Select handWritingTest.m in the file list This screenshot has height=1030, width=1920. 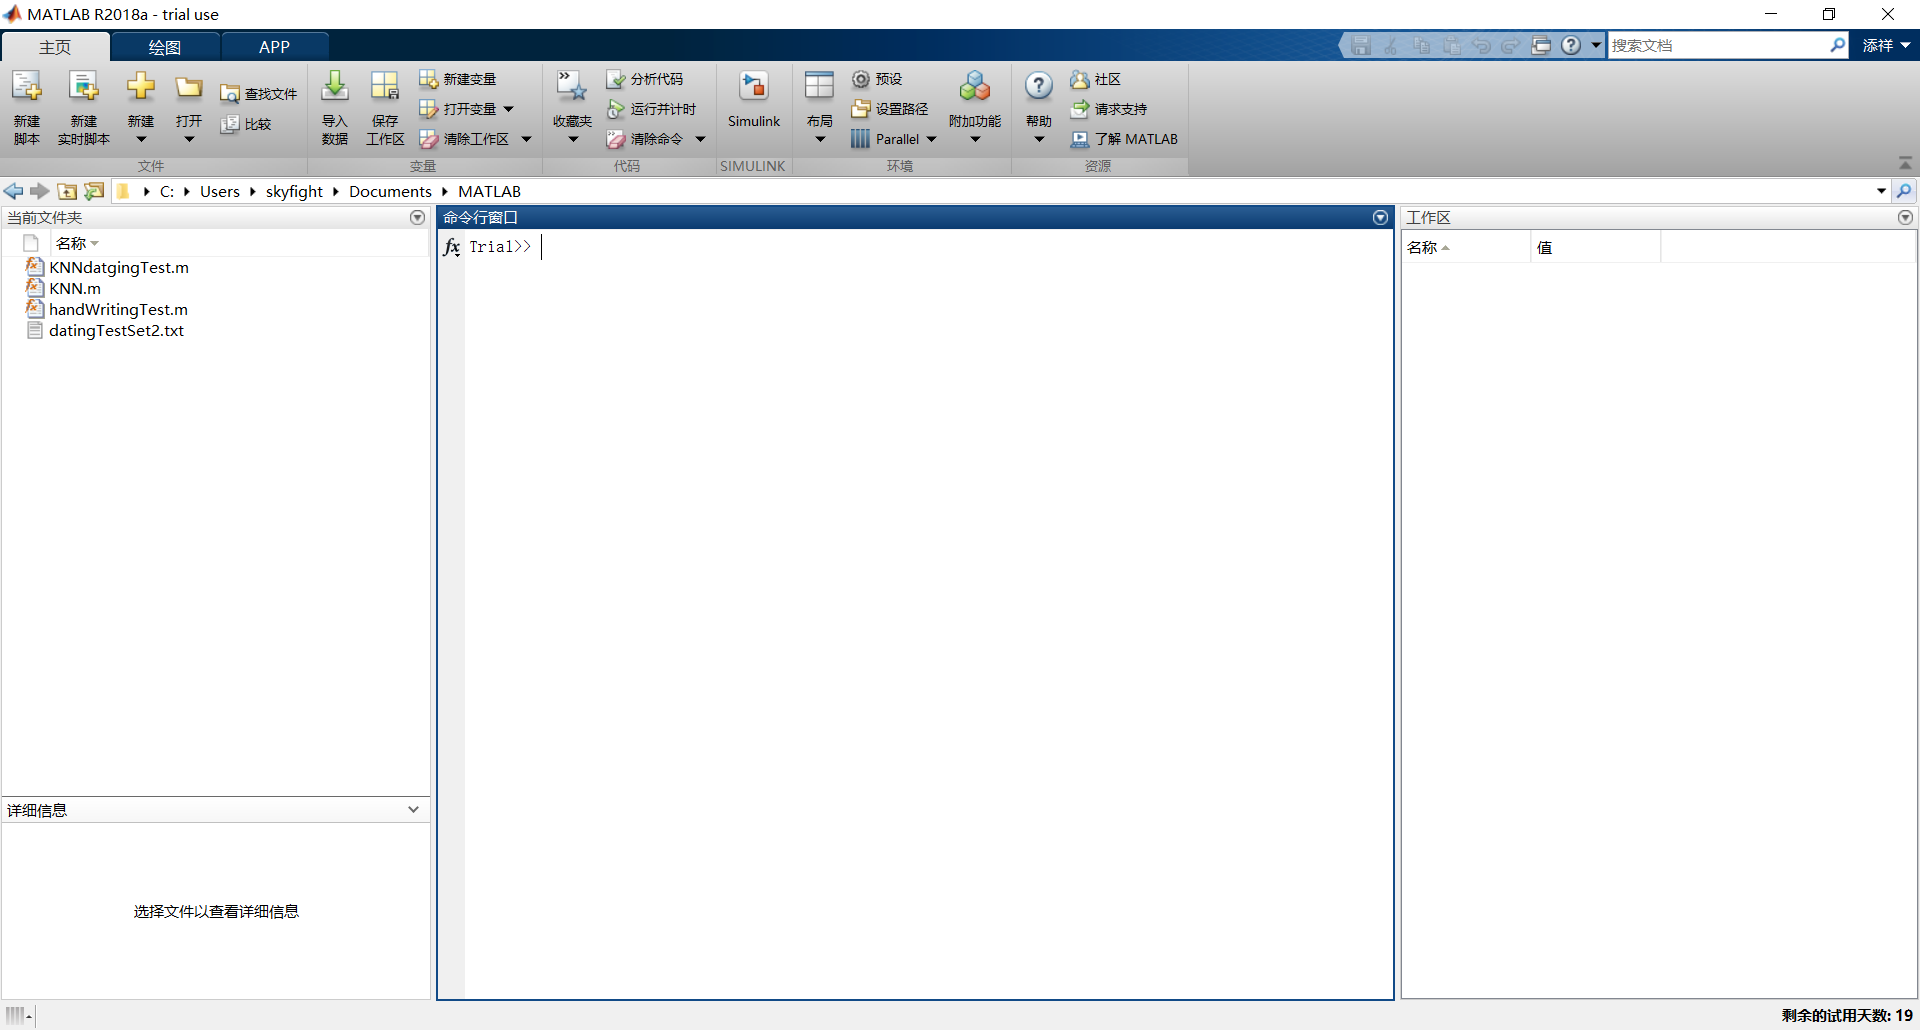click(118, 310)
